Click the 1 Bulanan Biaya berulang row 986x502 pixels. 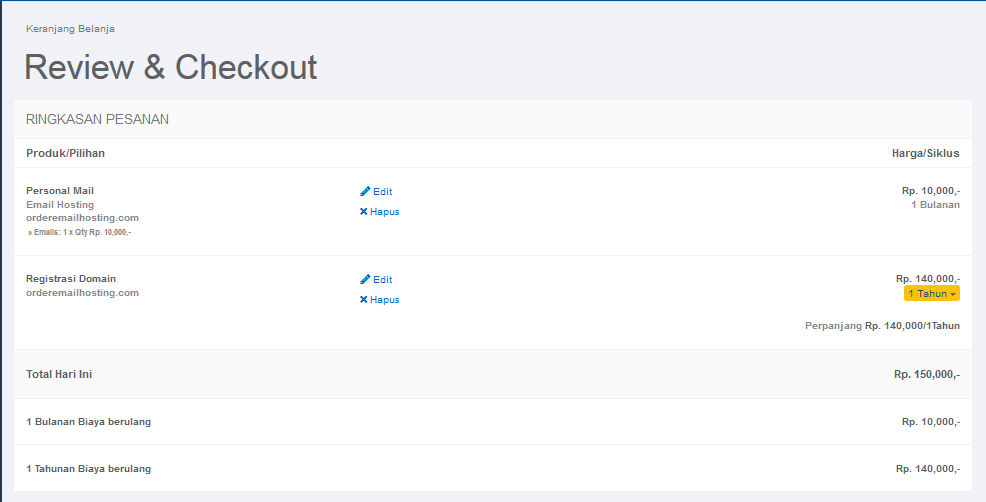coord(493,421)
